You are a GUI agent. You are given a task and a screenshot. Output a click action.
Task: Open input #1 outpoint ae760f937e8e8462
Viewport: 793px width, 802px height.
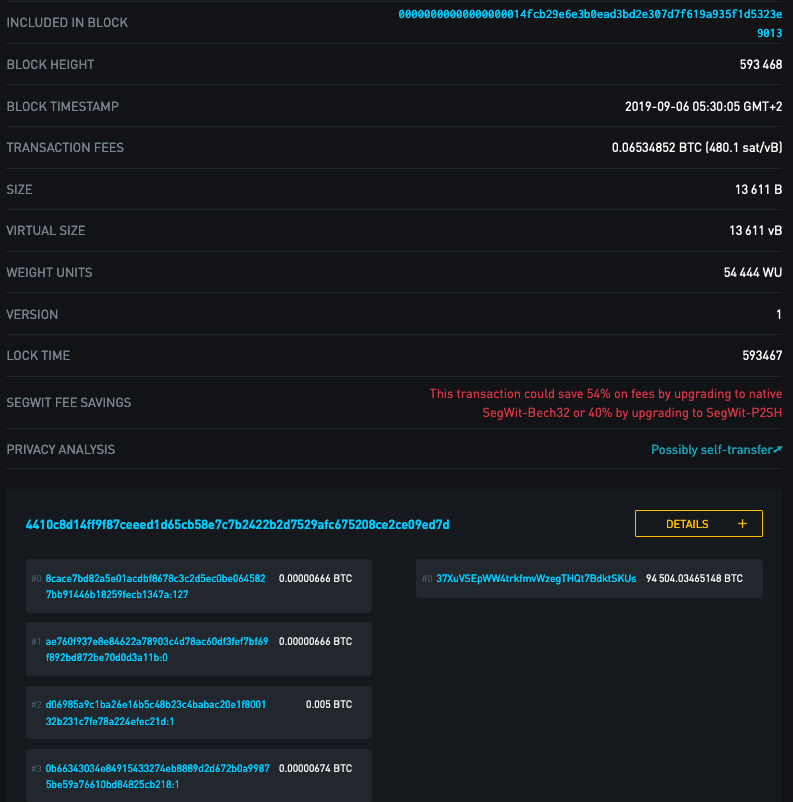(x=157, y=649)
